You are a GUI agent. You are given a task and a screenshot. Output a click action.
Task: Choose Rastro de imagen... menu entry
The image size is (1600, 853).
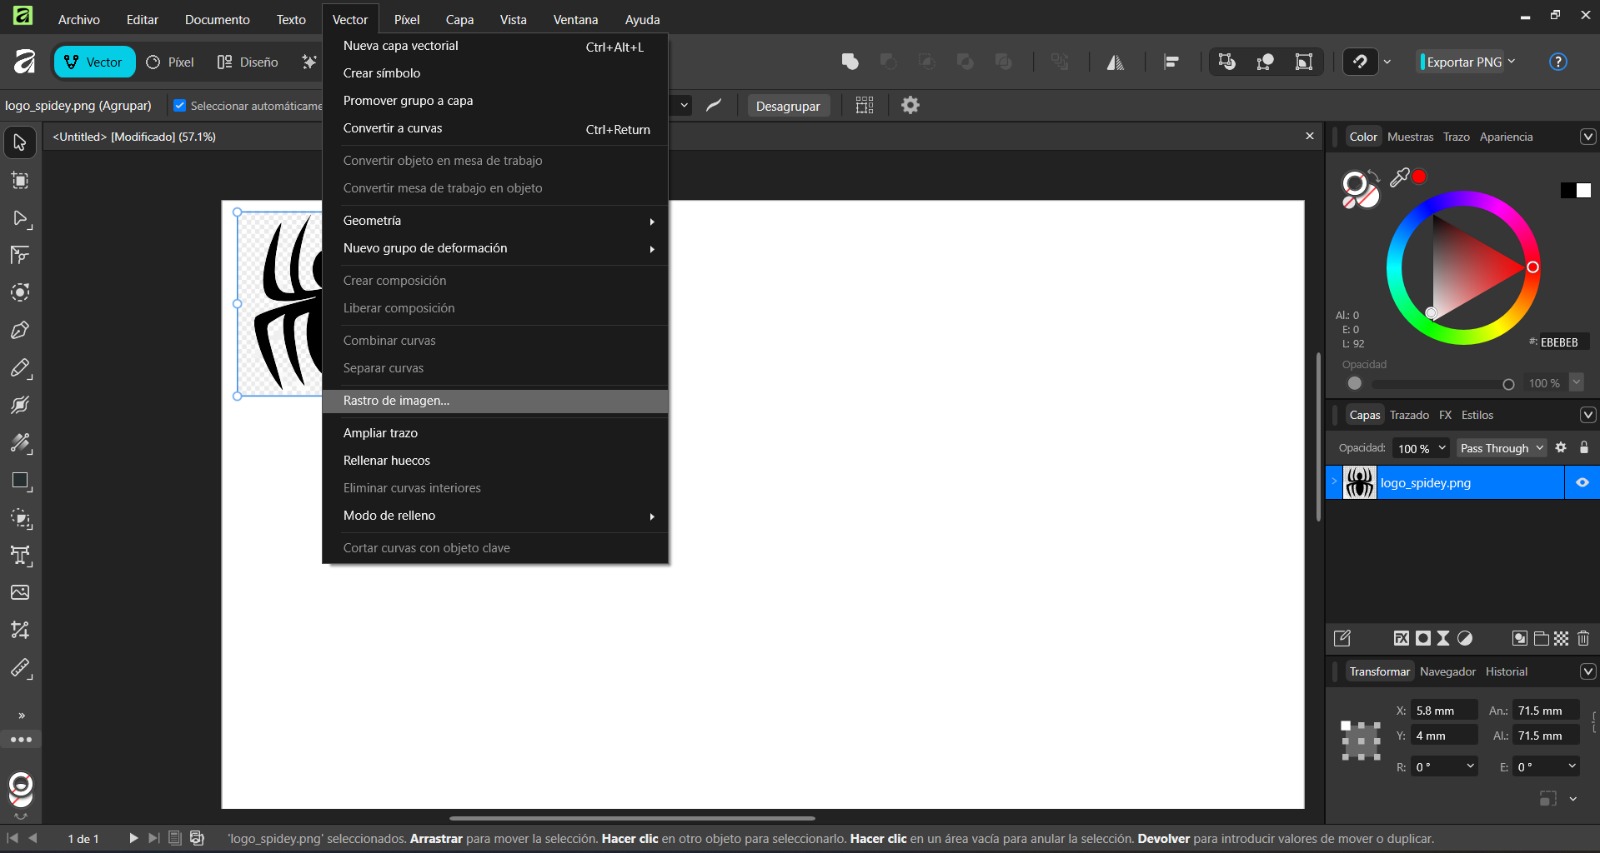coord(495,401)
